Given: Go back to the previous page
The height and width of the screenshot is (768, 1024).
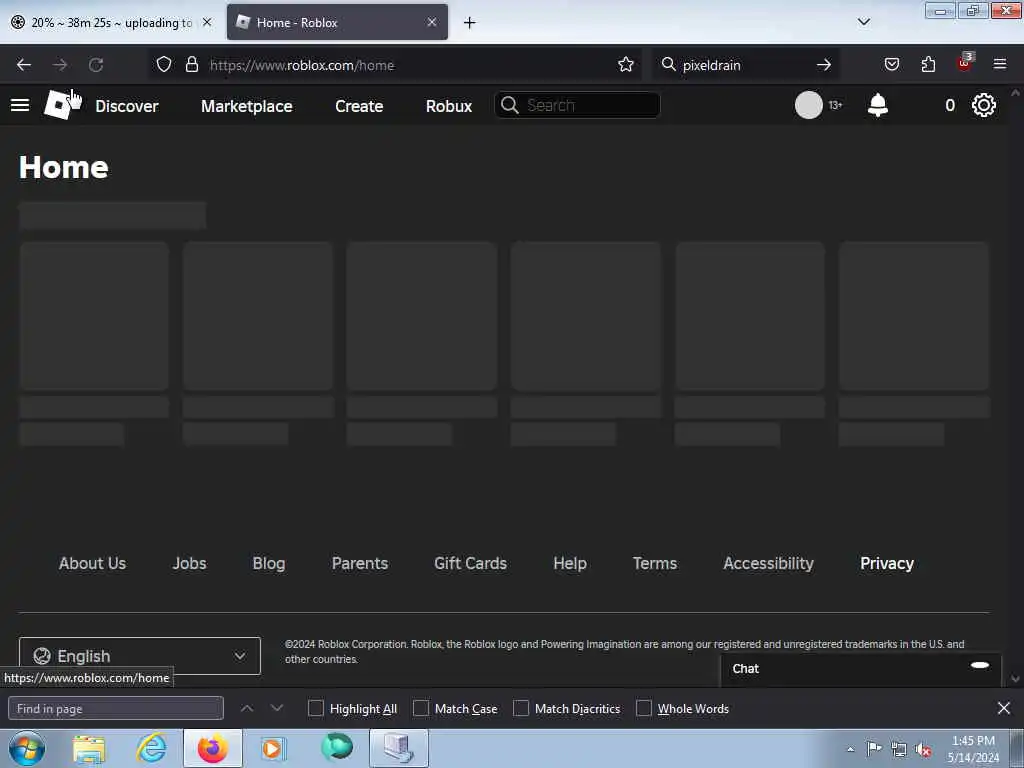Looking at the screenshot, I should point(24,65).
